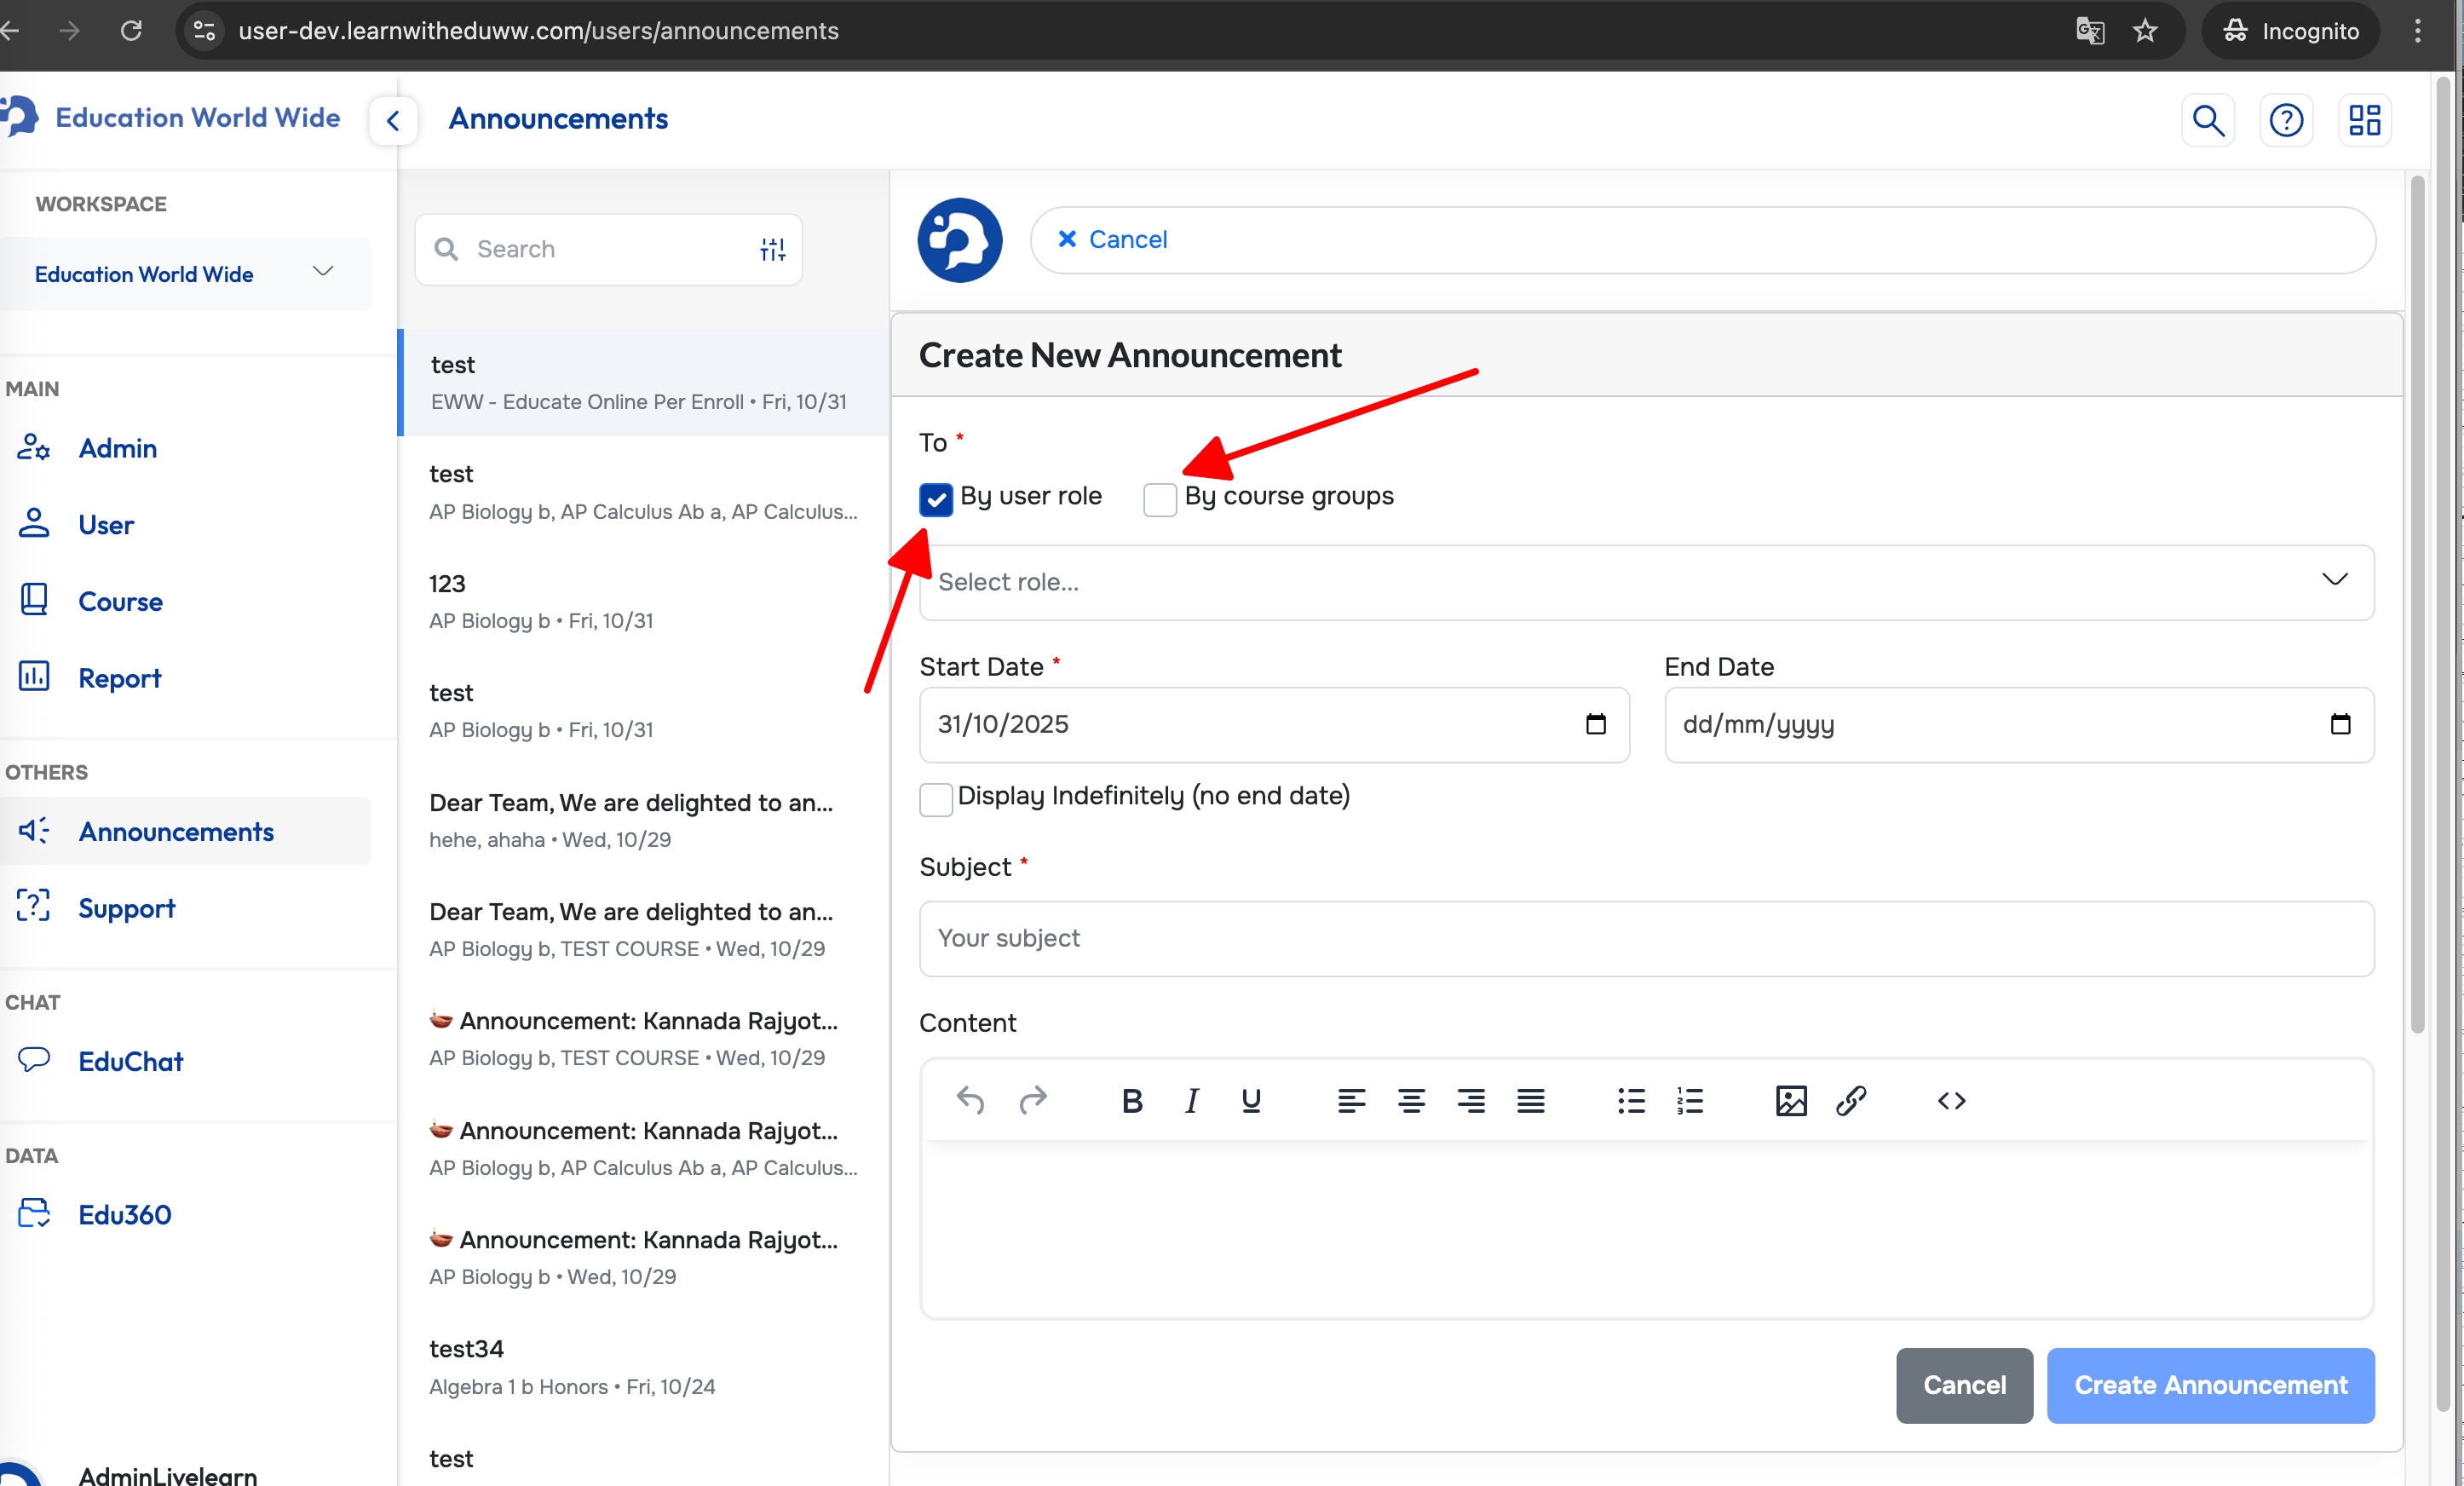Uncheck the By user role checkbox

click(x=936, y=498)
